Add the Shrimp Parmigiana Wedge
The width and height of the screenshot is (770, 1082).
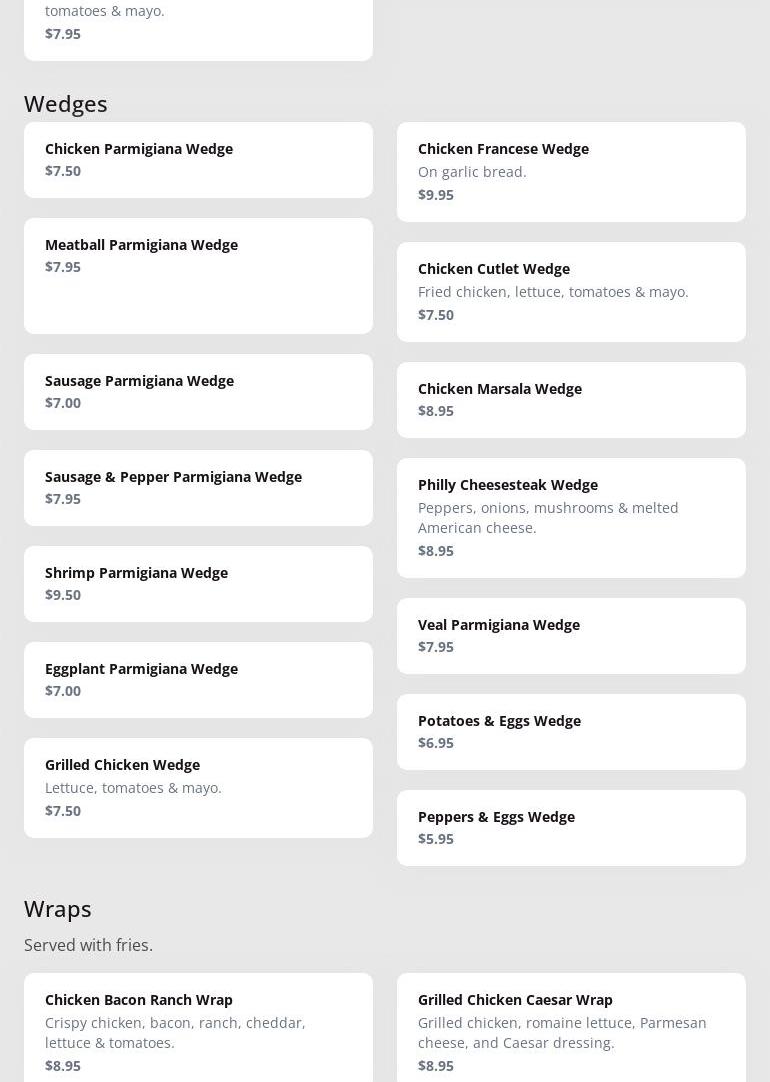pos(198,583)
